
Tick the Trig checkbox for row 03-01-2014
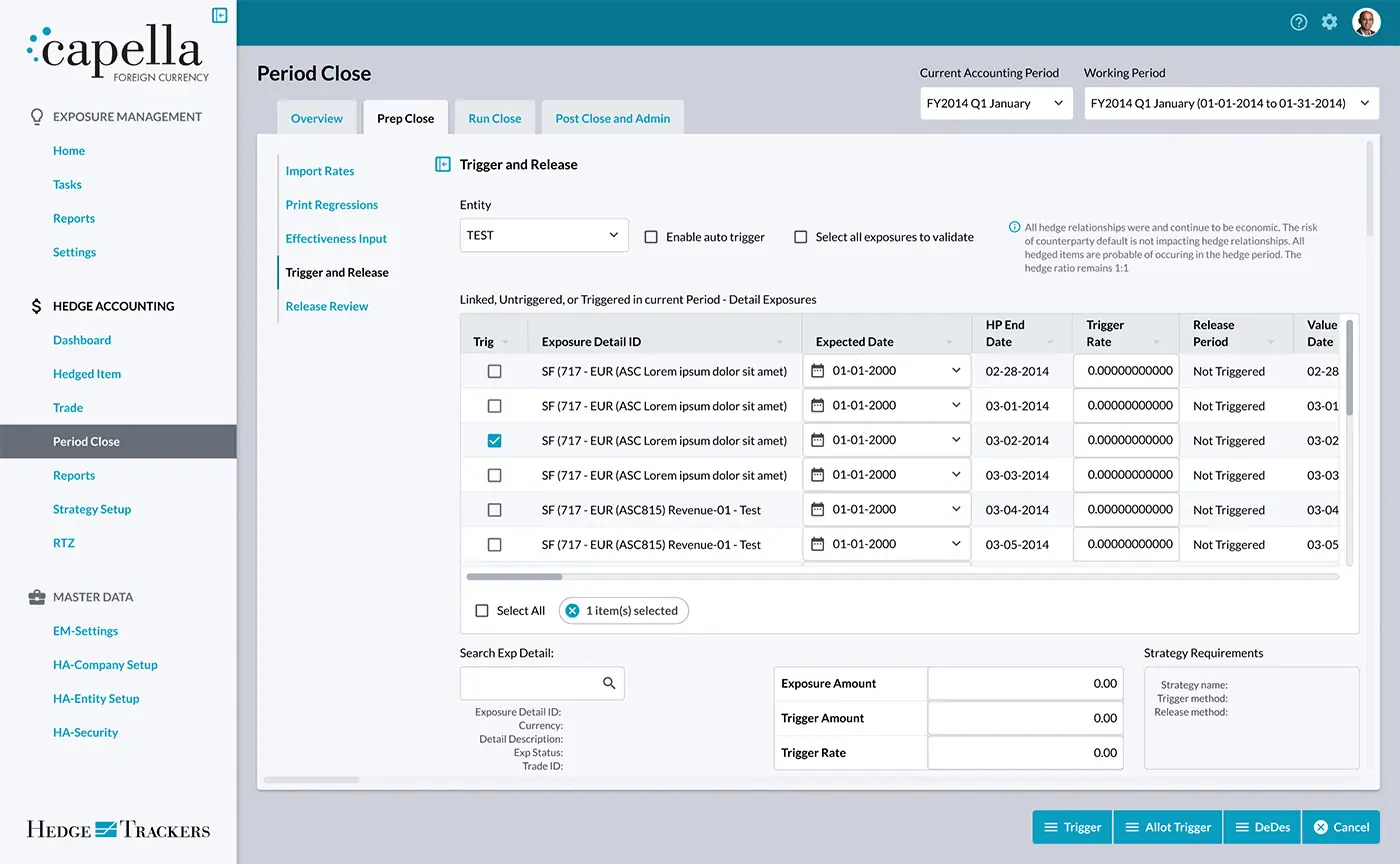point(494,406)
